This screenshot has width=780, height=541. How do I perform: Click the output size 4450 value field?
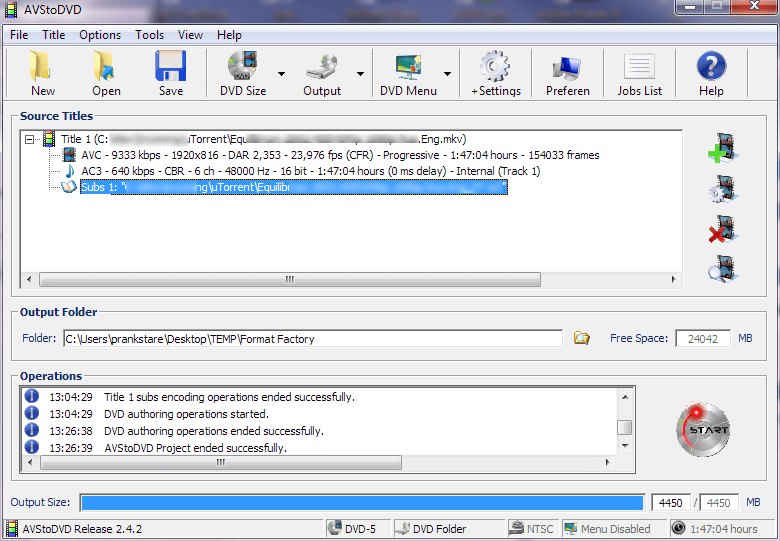[x=671, y=503]
